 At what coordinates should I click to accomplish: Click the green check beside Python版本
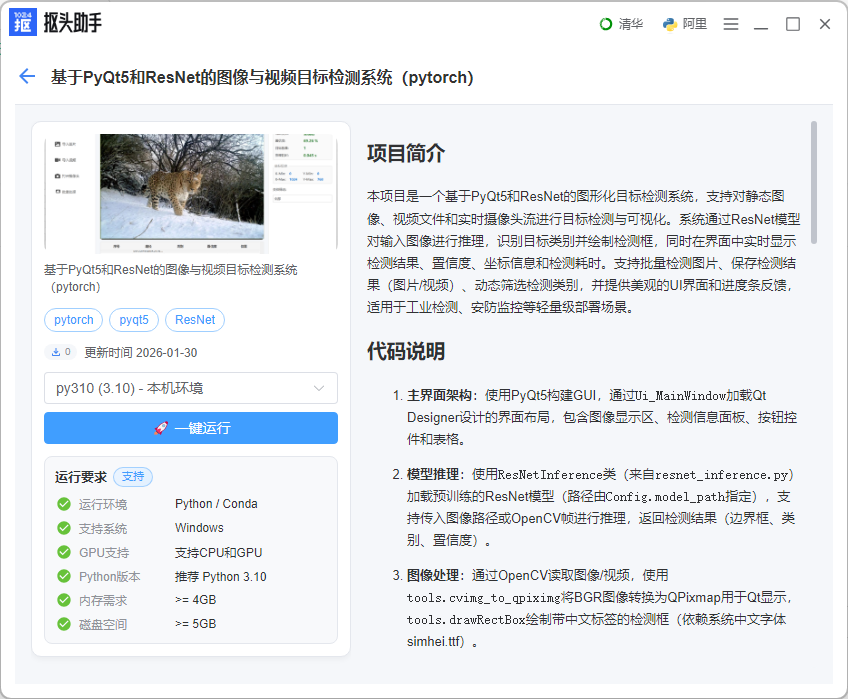coord(64,576)
